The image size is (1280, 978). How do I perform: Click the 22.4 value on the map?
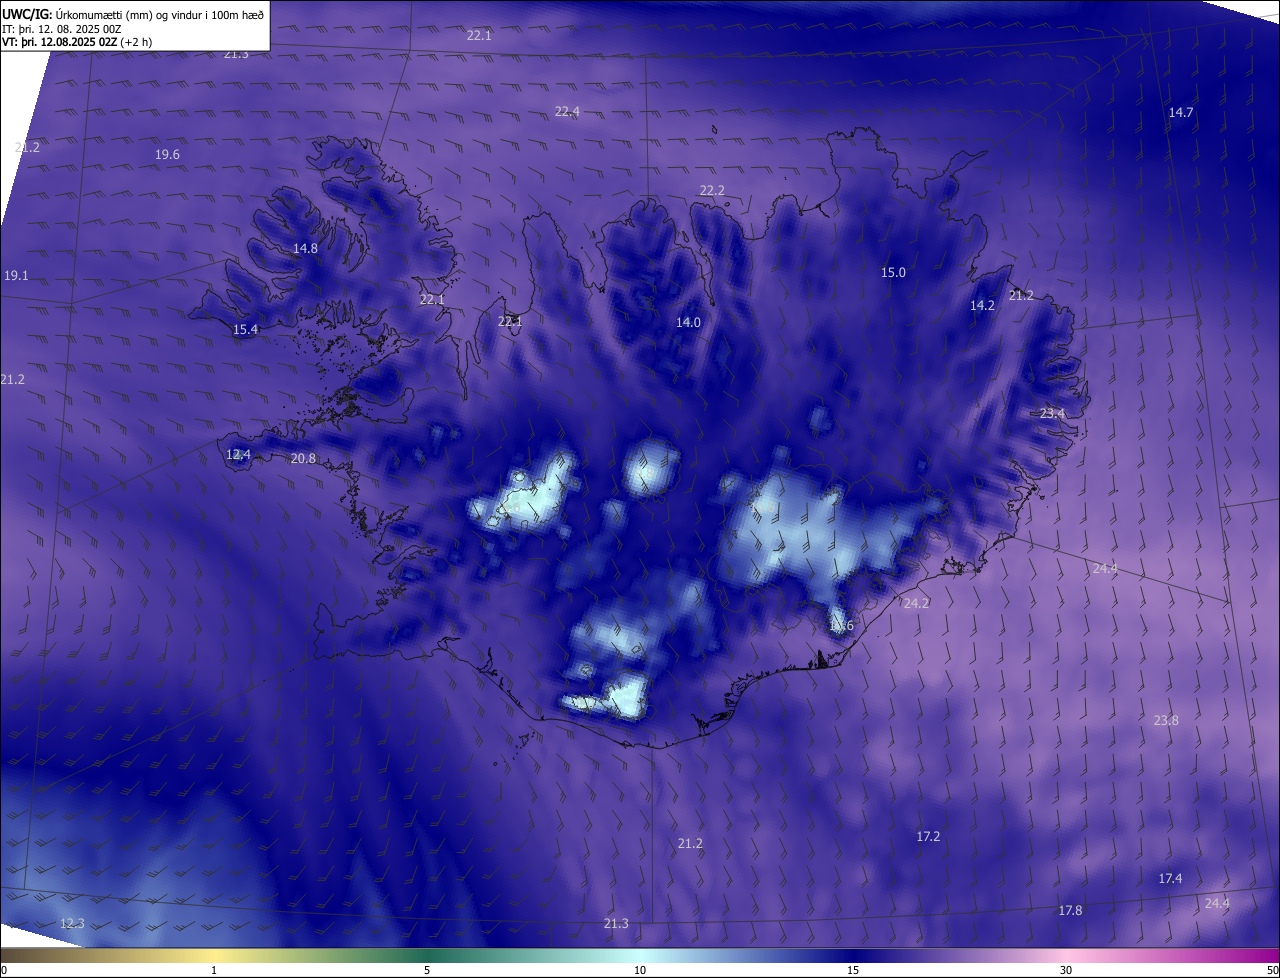tap(567, 111)
